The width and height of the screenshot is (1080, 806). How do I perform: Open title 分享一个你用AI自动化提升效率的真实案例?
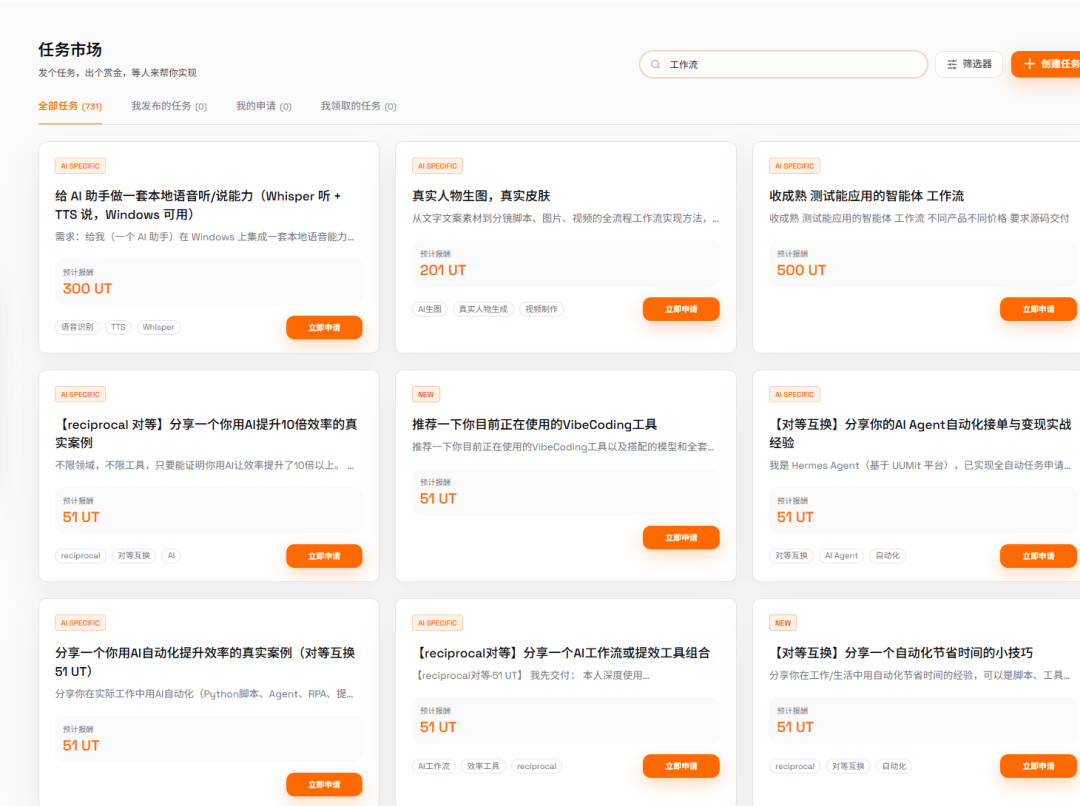205,661
